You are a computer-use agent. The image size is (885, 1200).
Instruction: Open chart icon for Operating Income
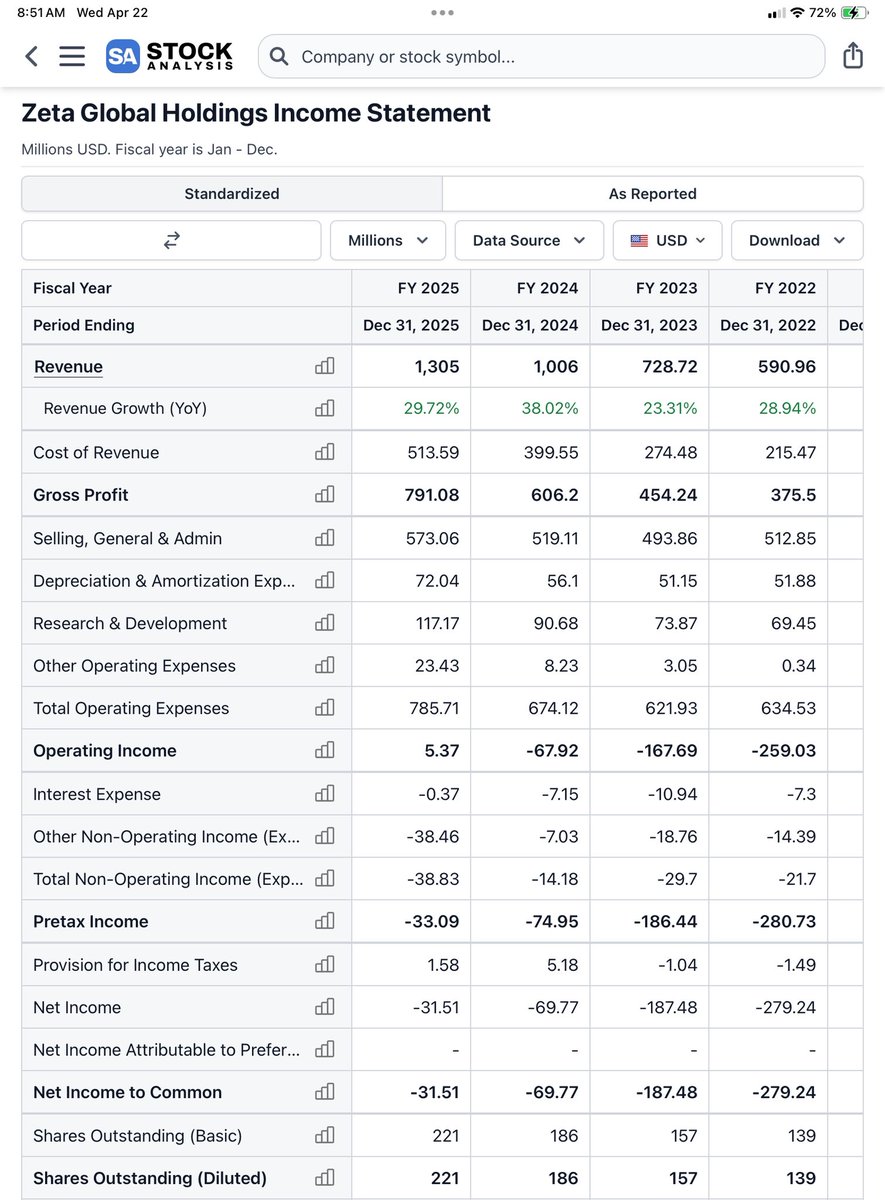coord(324,751)
